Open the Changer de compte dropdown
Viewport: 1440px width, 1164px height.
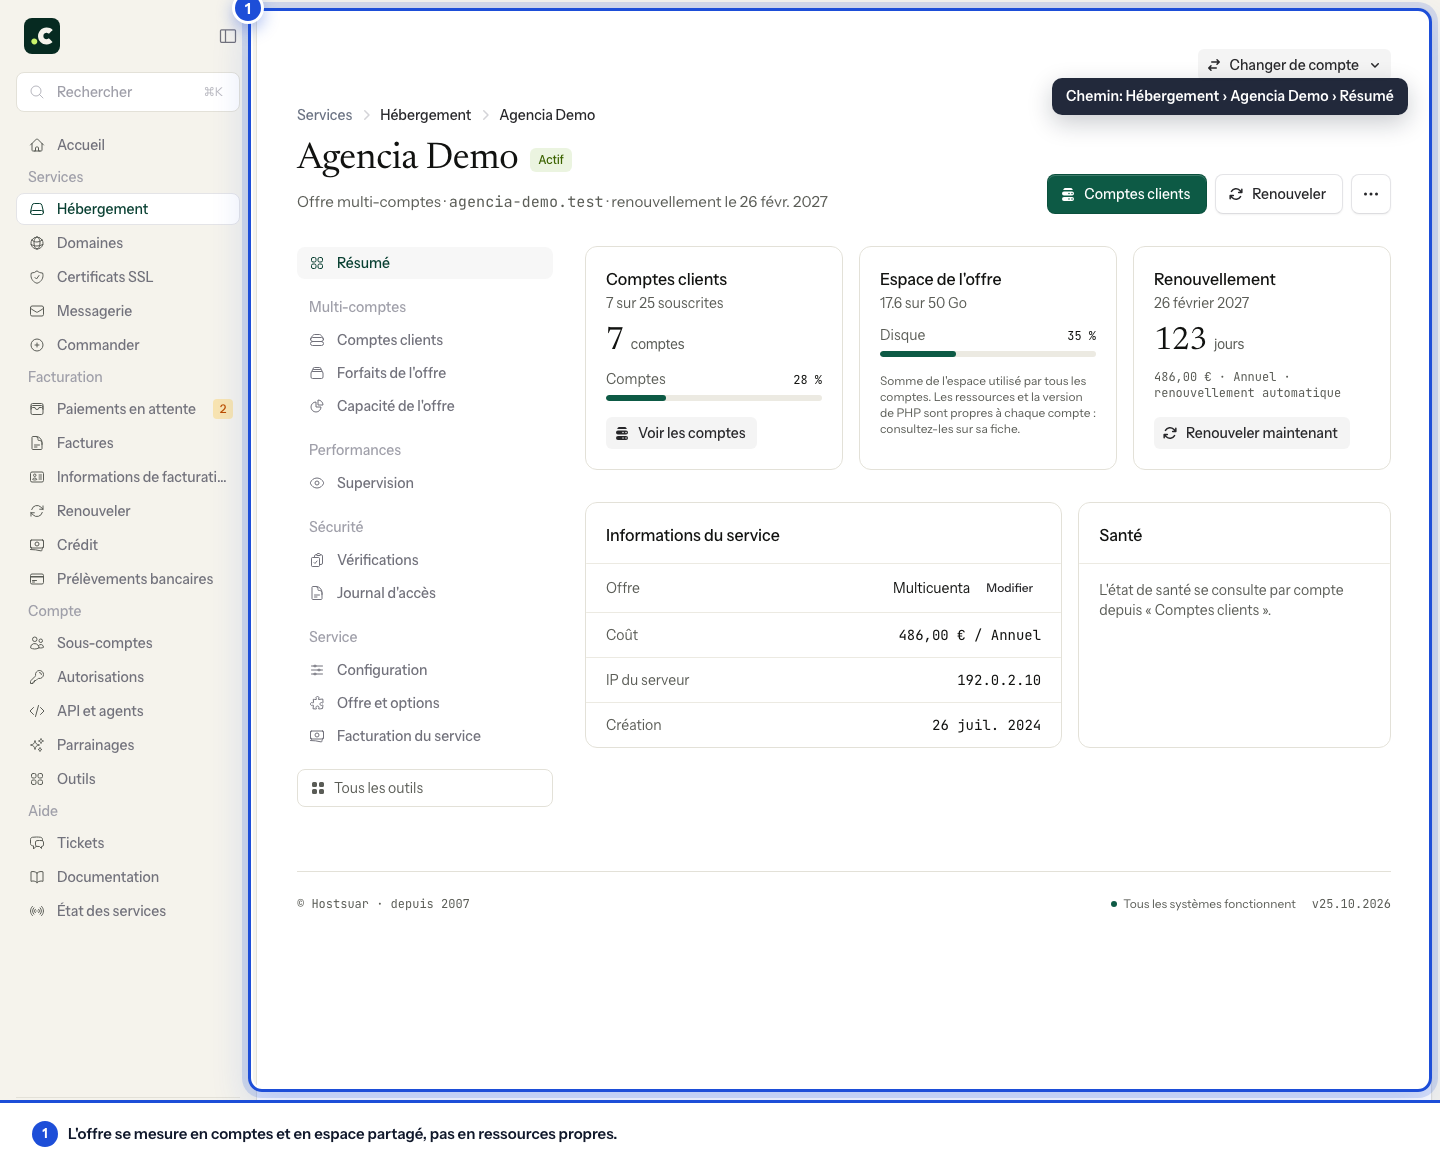coord(1294,65)
